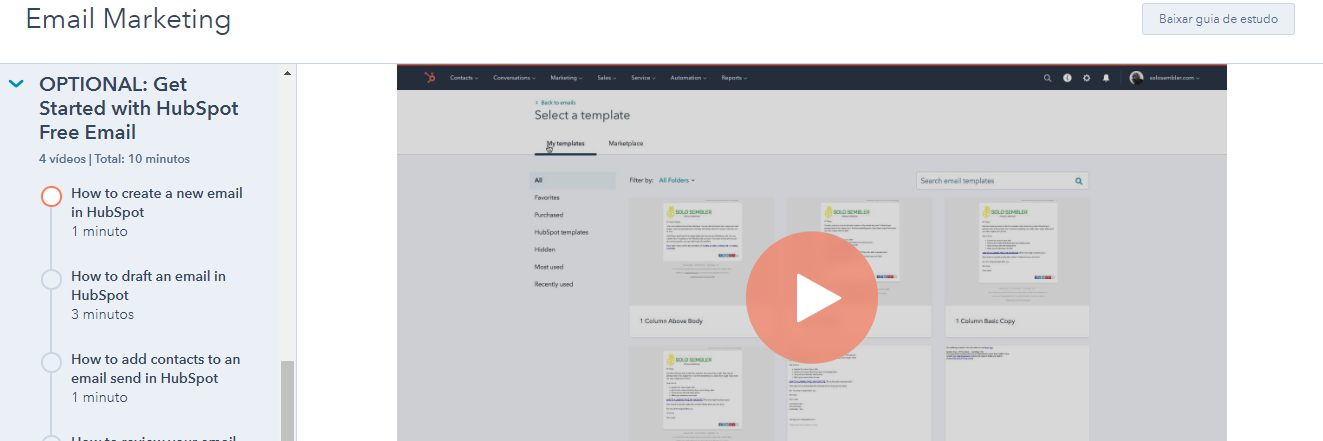Click the 3 minutos duration label
The image size is (1323, 441).
[x=102, y=314]
